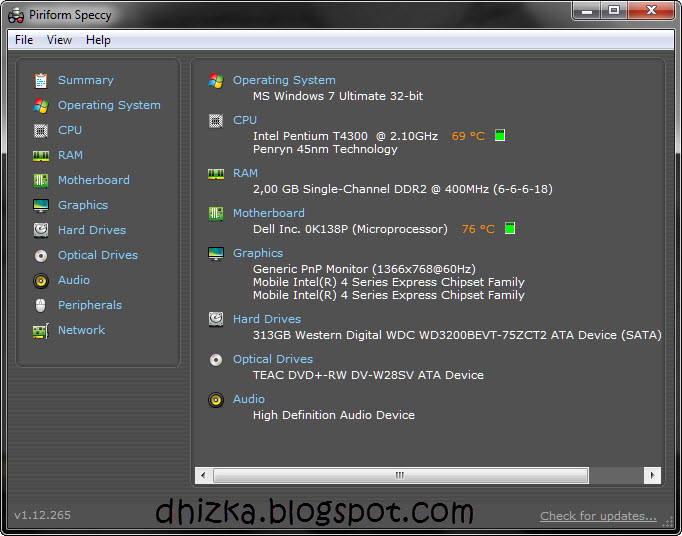This screenshot has height=536, width=682.
Task: Click the version number v1.12.265
Action: click(x=42, y=516)
